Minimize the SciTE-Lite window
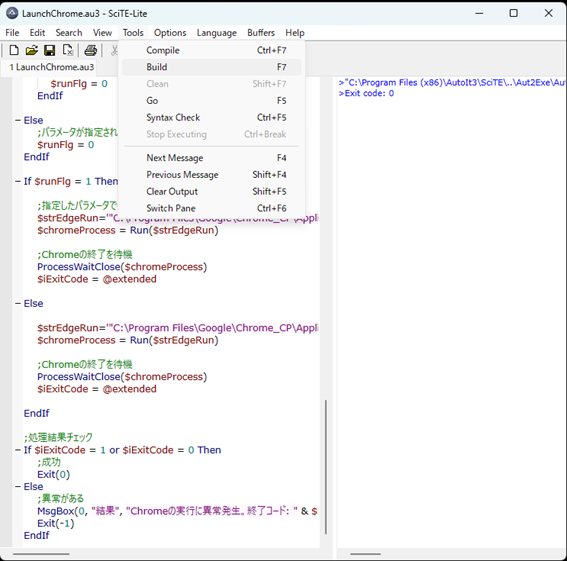Image resolution: width=567 pixels, height=561 pixels. coord(479,13)
